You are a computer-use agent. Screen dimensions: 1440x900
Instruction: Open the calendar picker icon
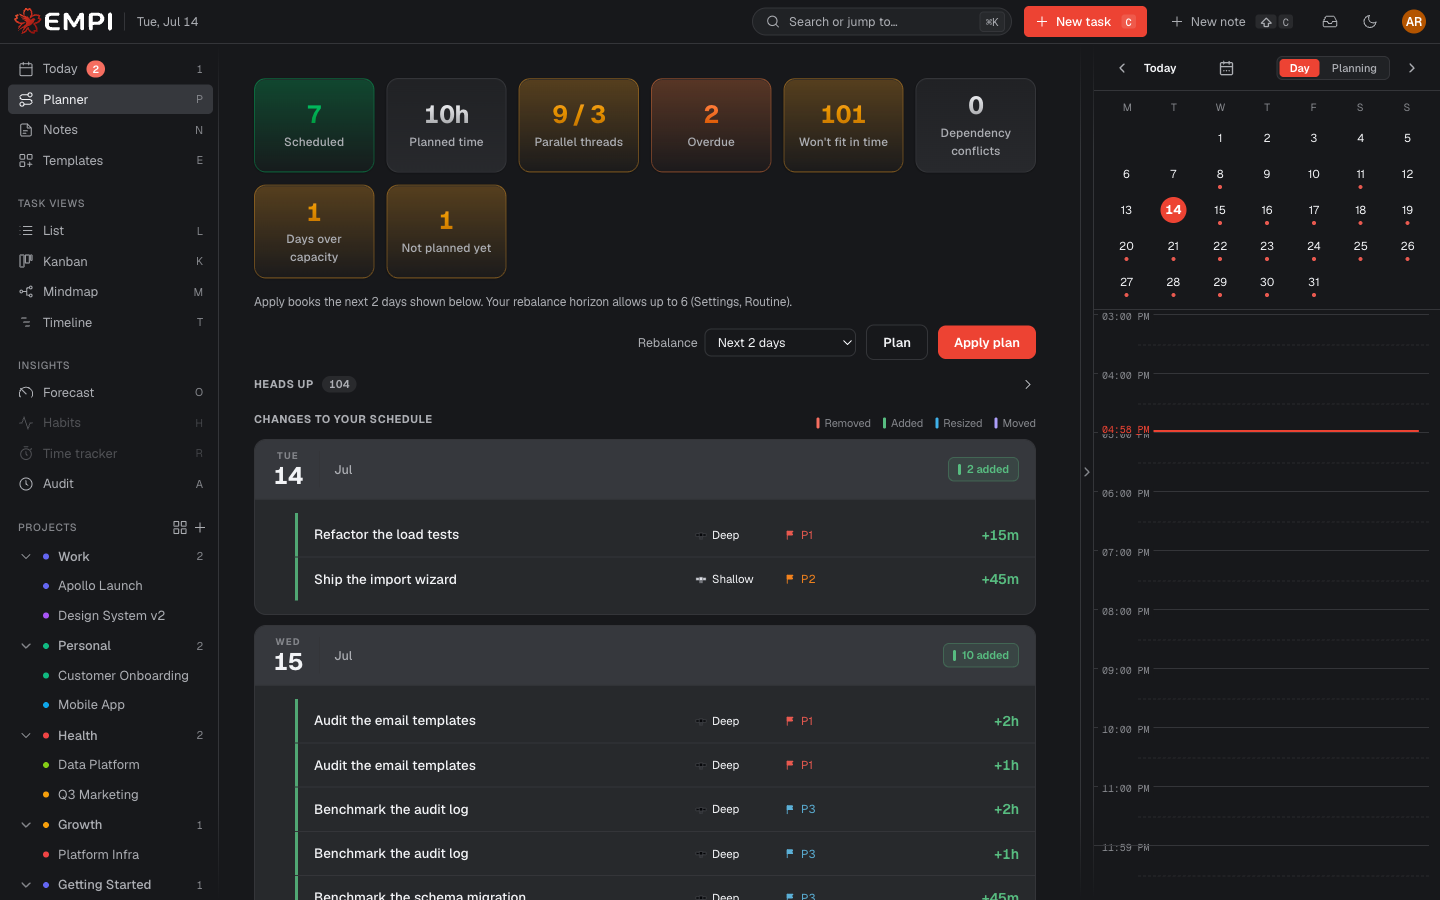(1226, 68)
